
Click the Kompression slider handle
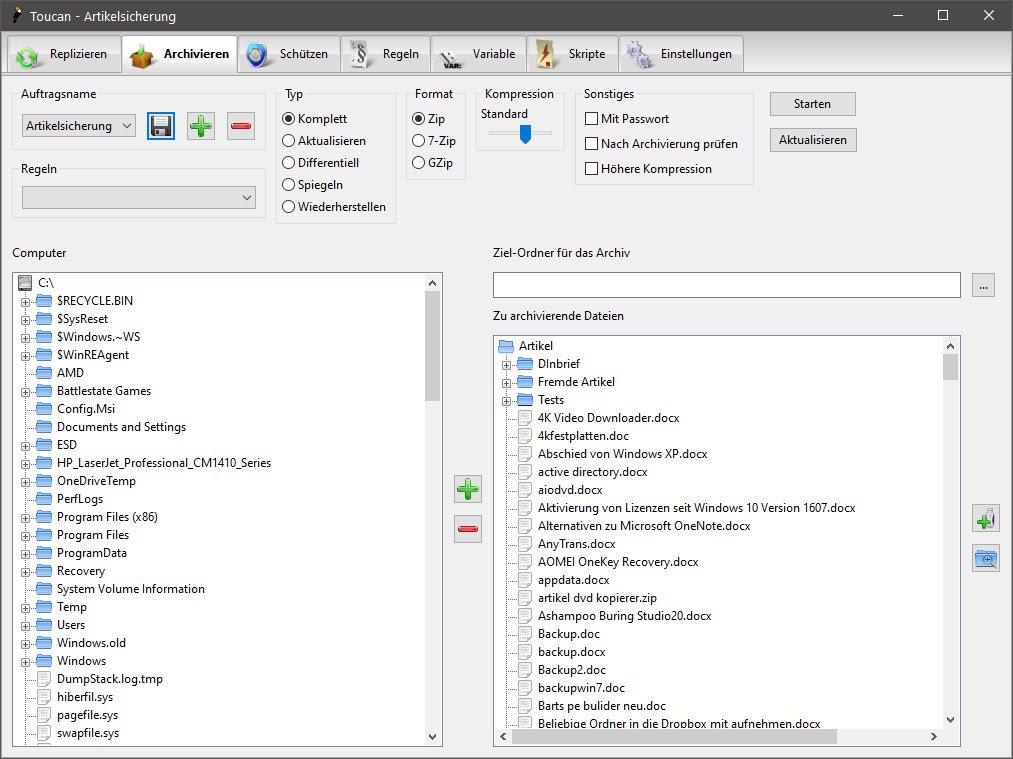click(x=524, y=135)
